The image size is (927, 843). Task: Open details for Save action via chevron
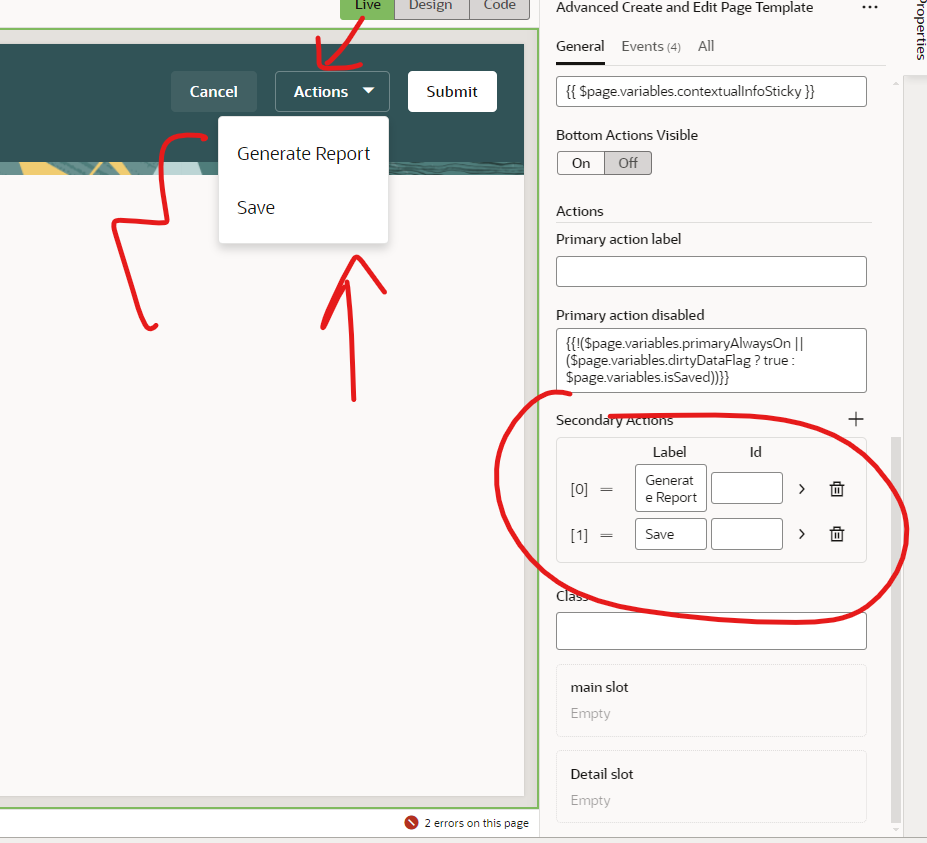pyautogui.click(x=801, y=534)
